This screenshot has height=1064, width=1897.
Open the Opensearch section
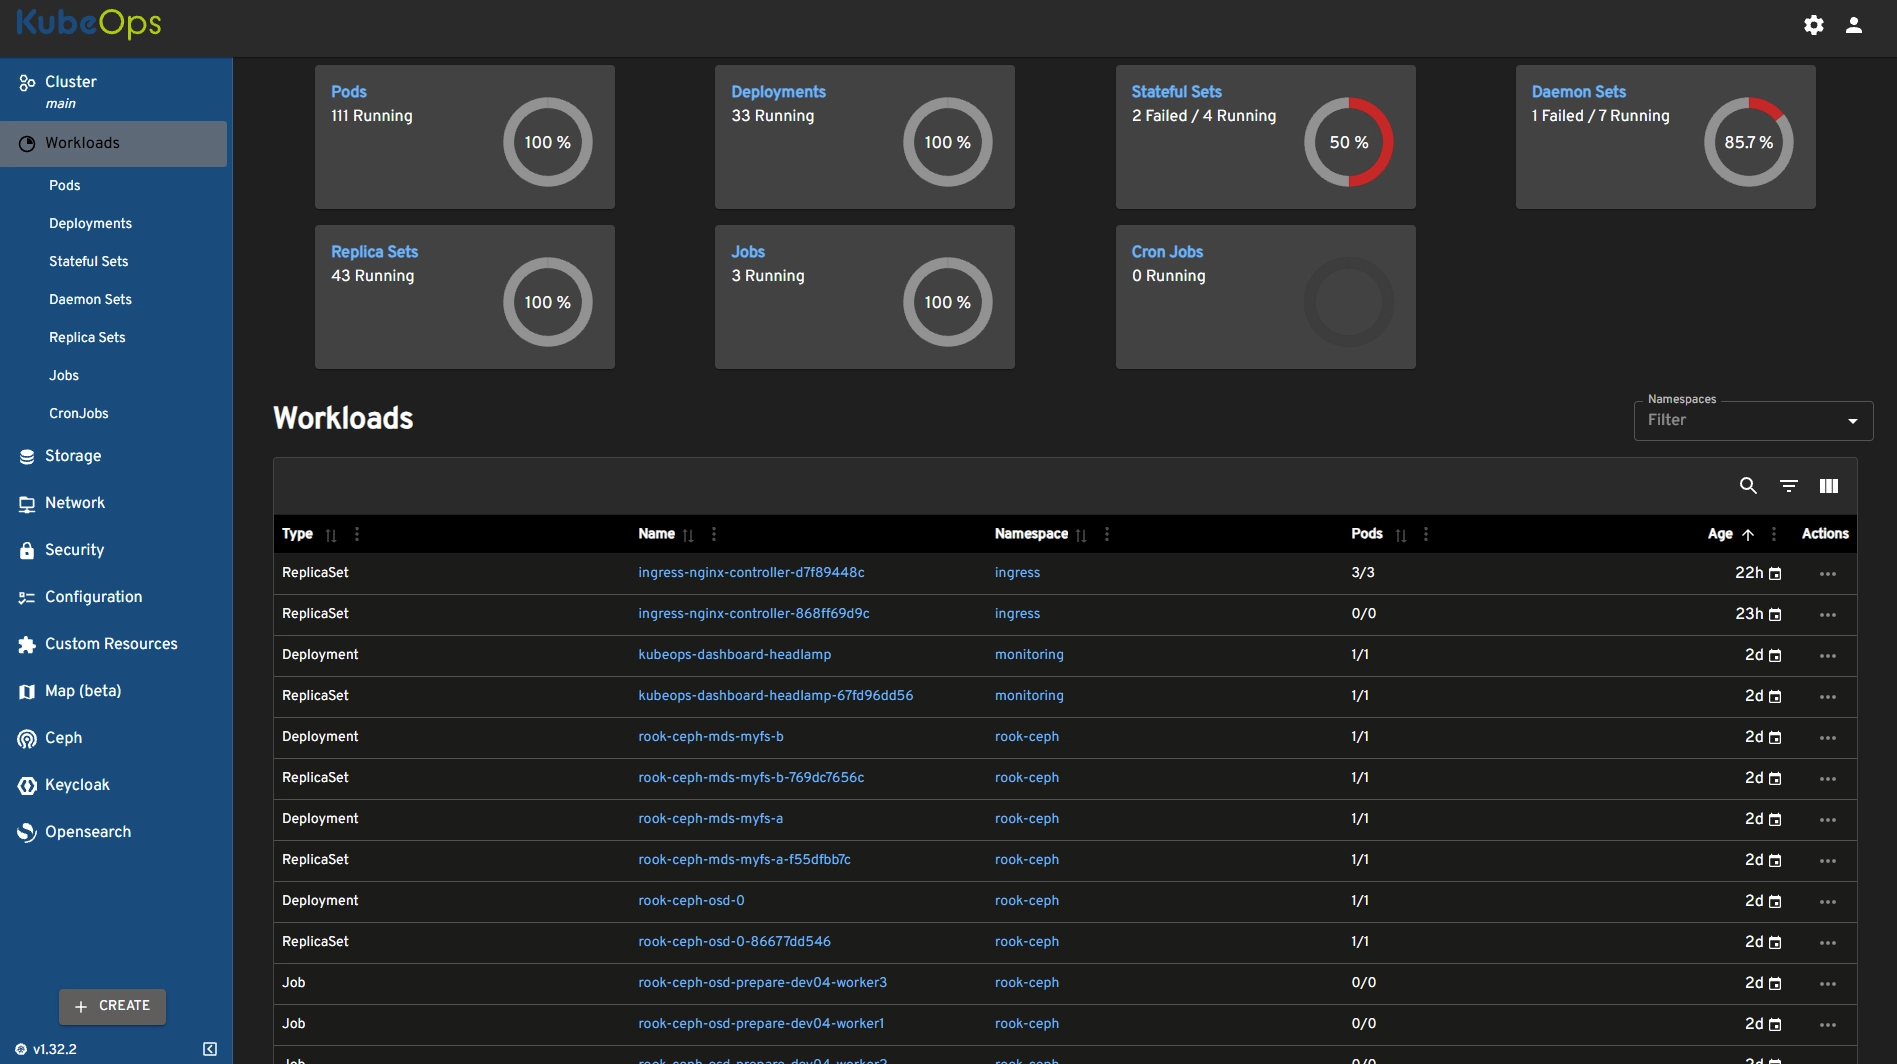(88, 831)
